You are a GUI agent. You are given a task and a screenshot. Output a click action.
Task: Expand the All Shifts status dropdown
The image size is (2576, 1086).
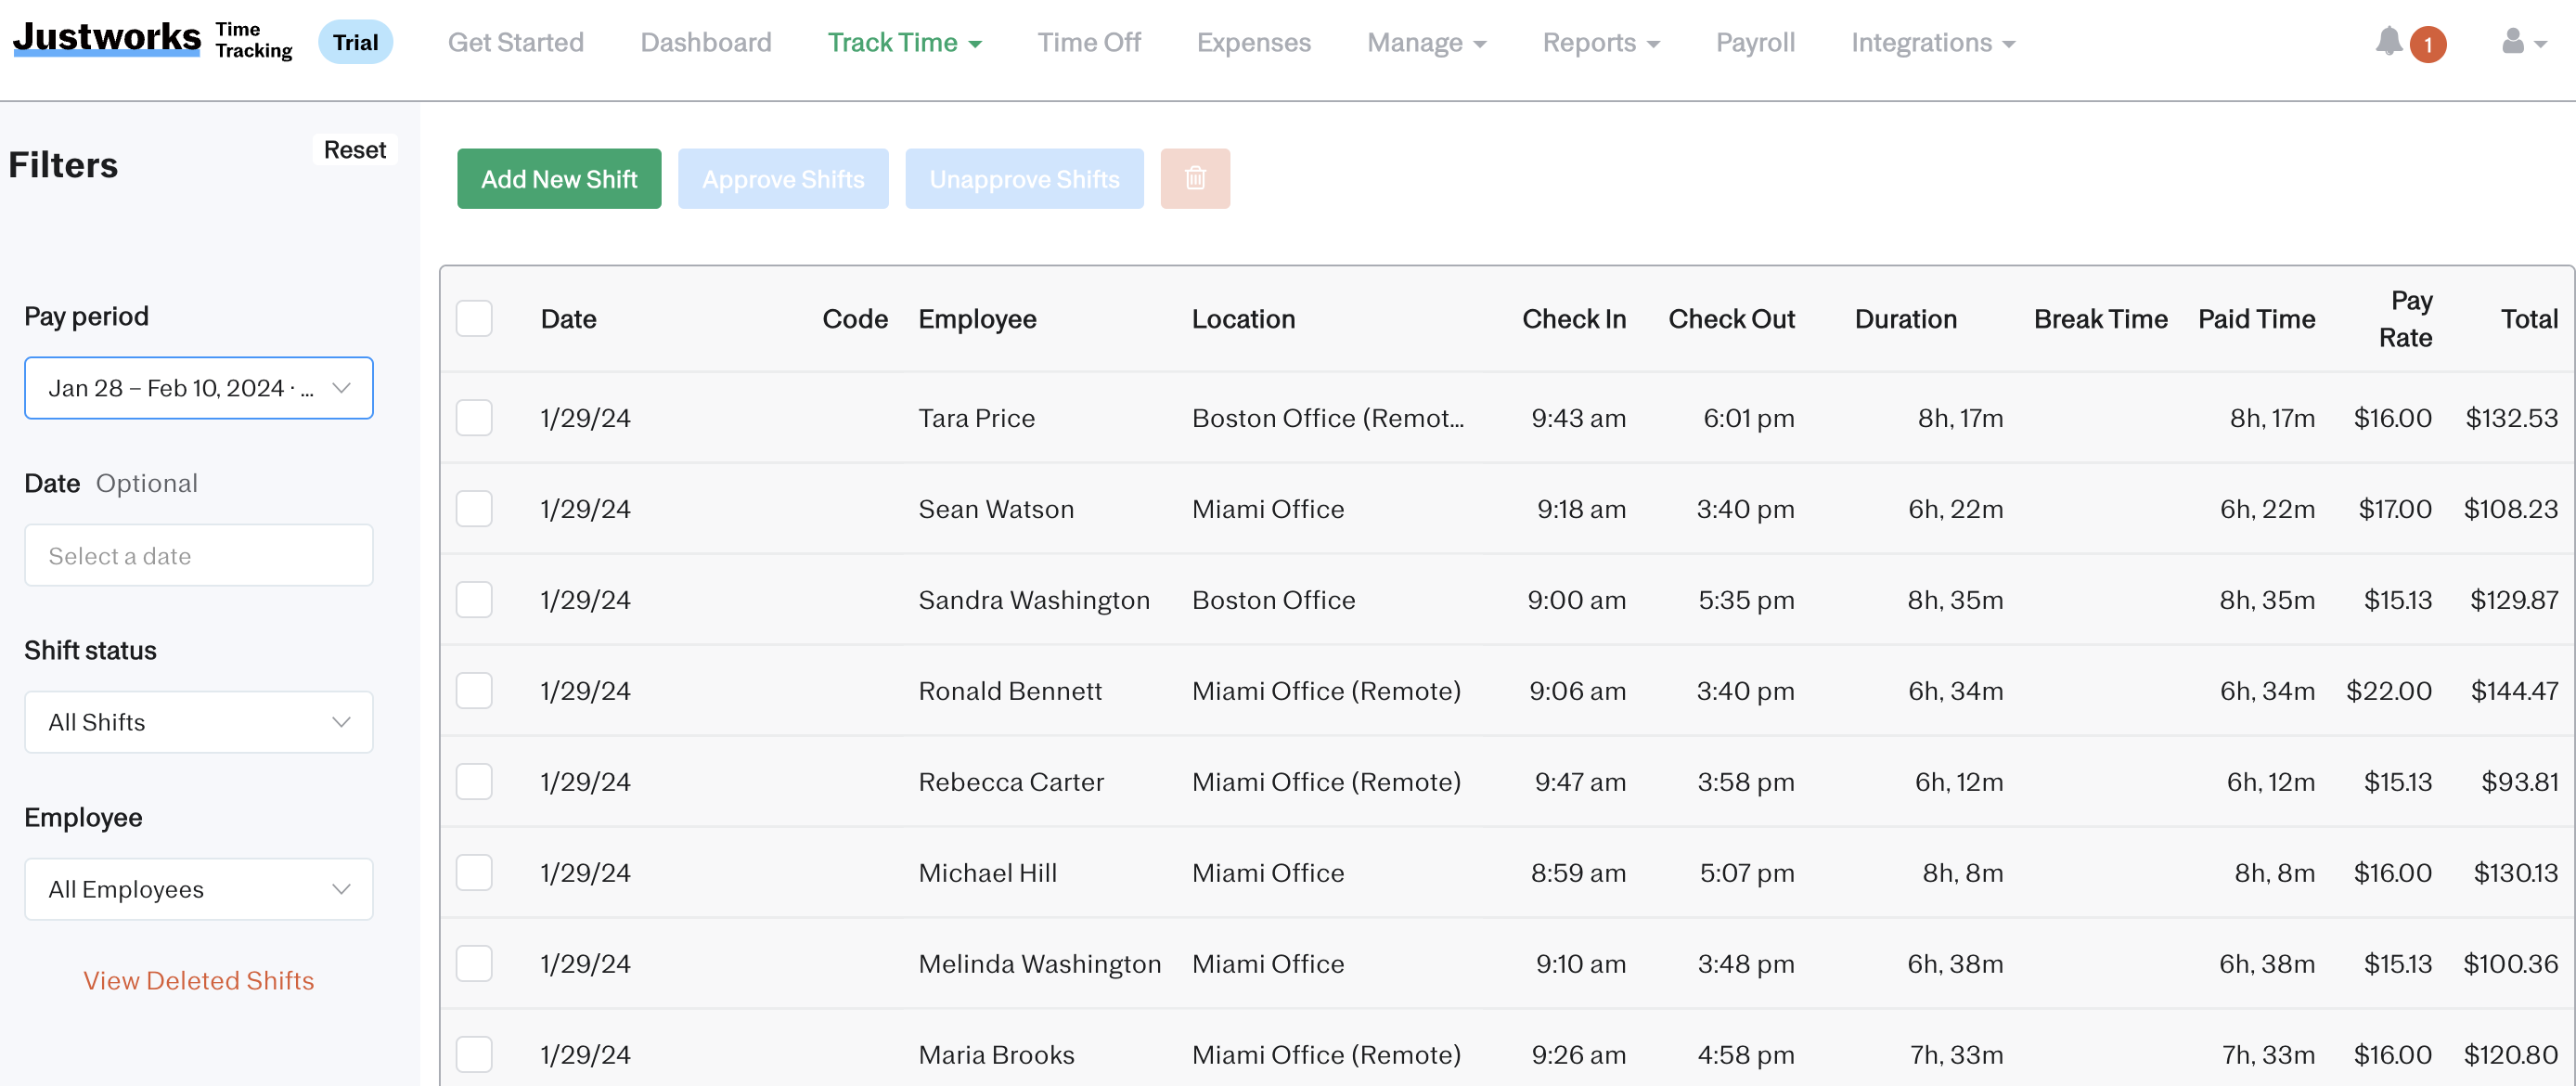198,722
